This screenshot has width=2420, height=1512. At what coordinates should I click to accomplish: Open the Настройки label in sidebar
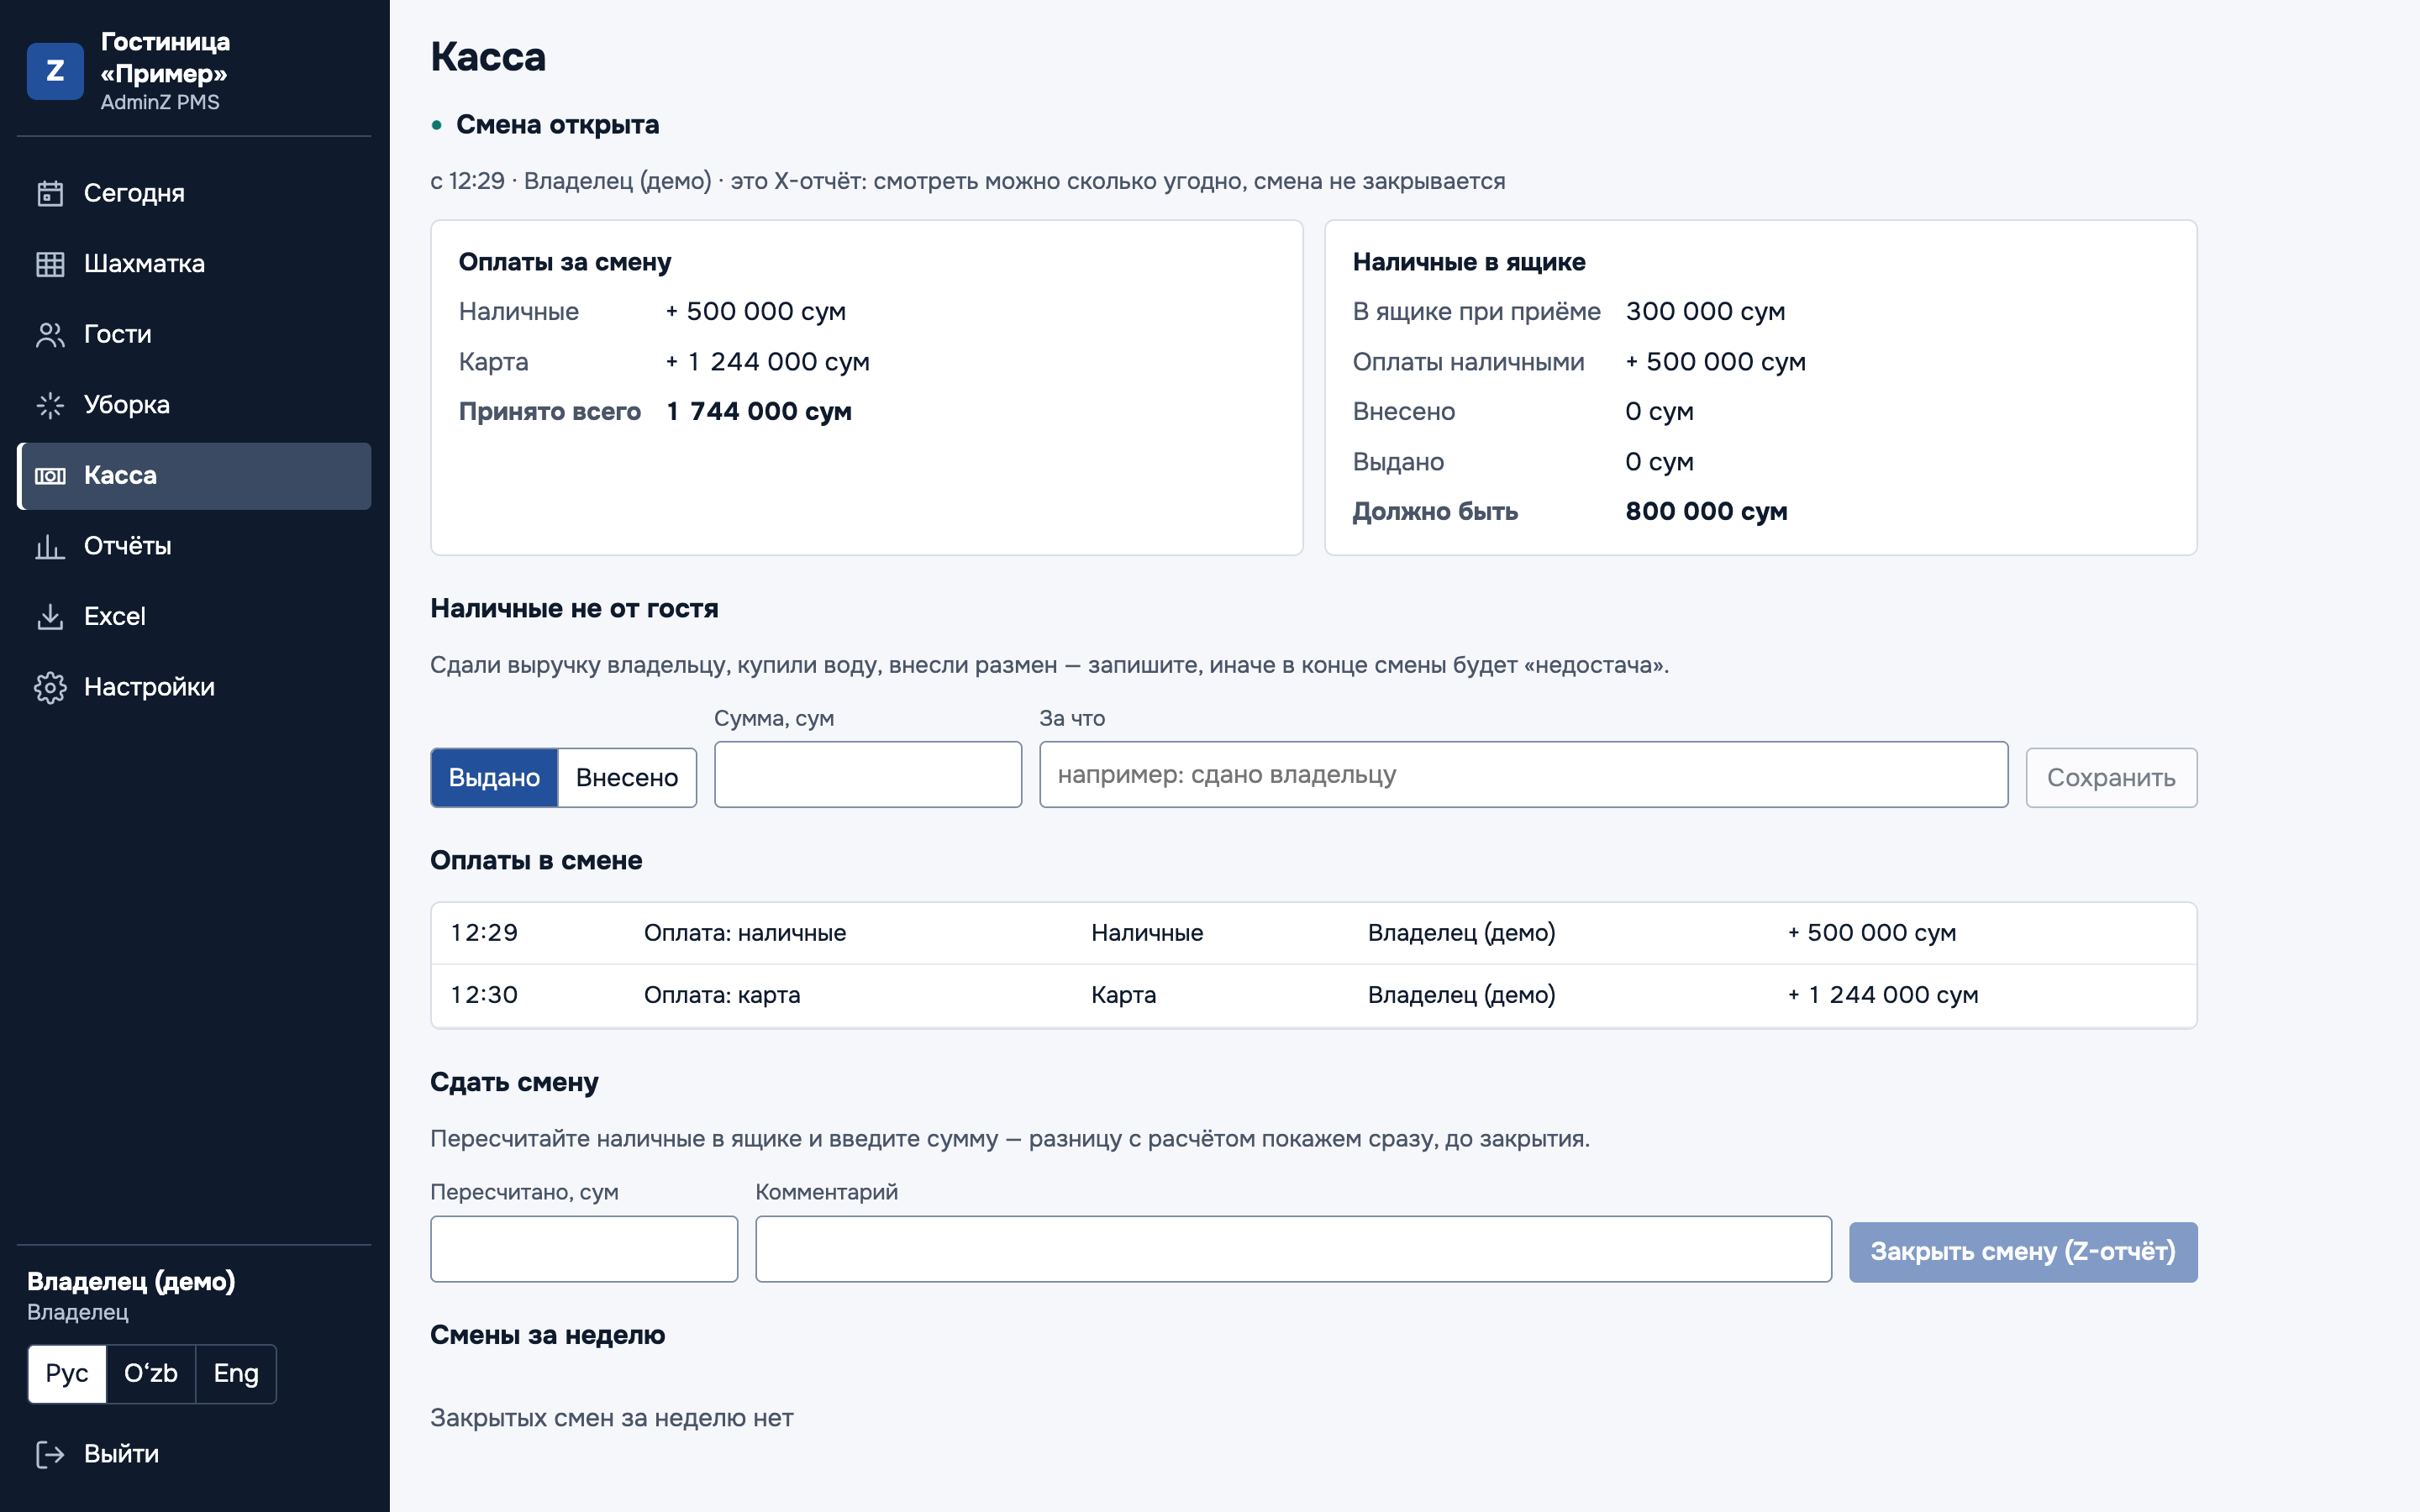click(149, 687)
